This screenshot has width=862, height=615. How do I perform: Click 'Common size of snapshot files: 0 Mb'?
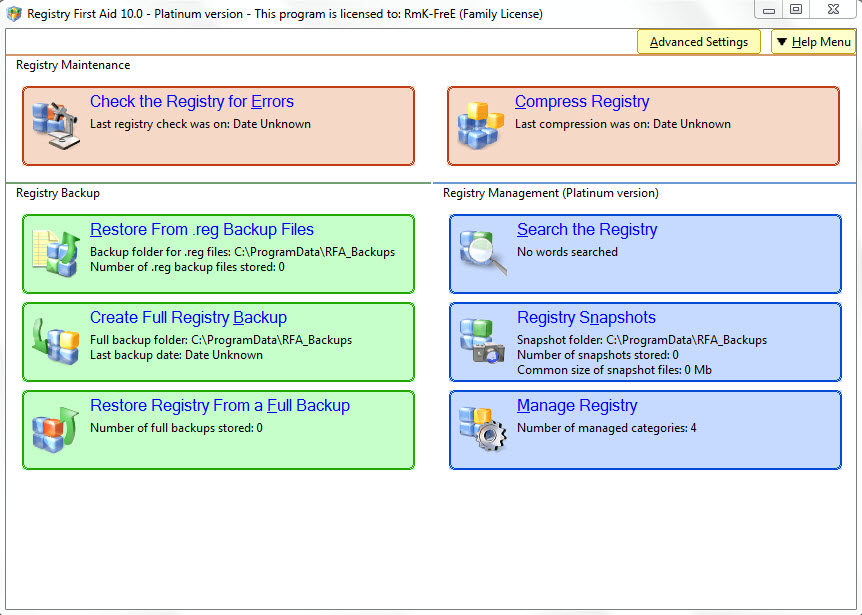click(614, 370)
